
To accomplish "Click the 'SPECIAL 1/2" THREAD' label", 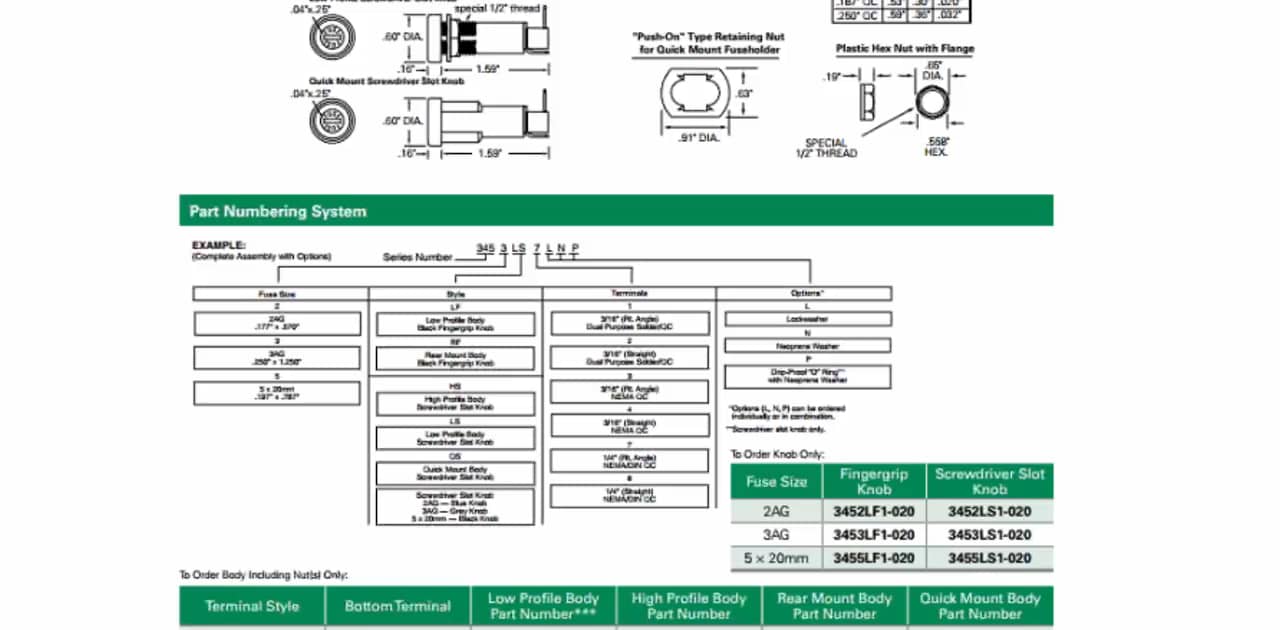I will pyautogui.click(x=827, y=148).
